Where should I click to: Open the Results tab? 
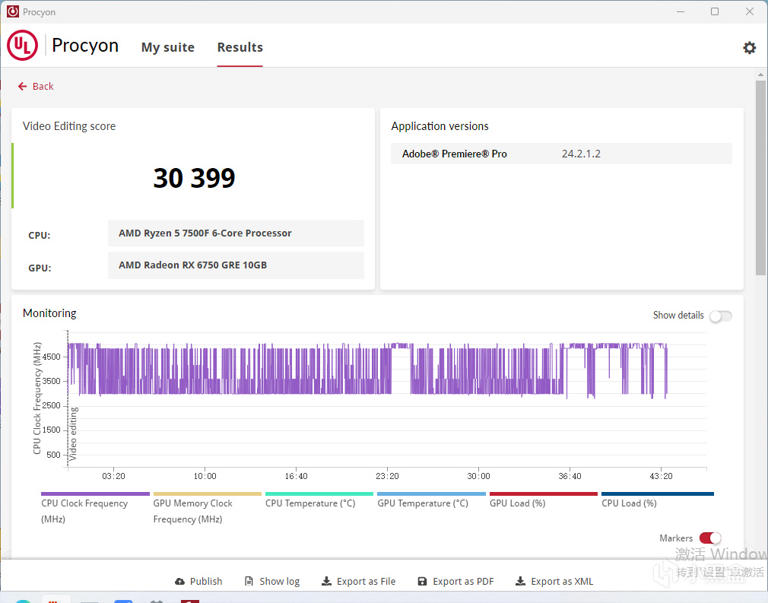[240, 48]
